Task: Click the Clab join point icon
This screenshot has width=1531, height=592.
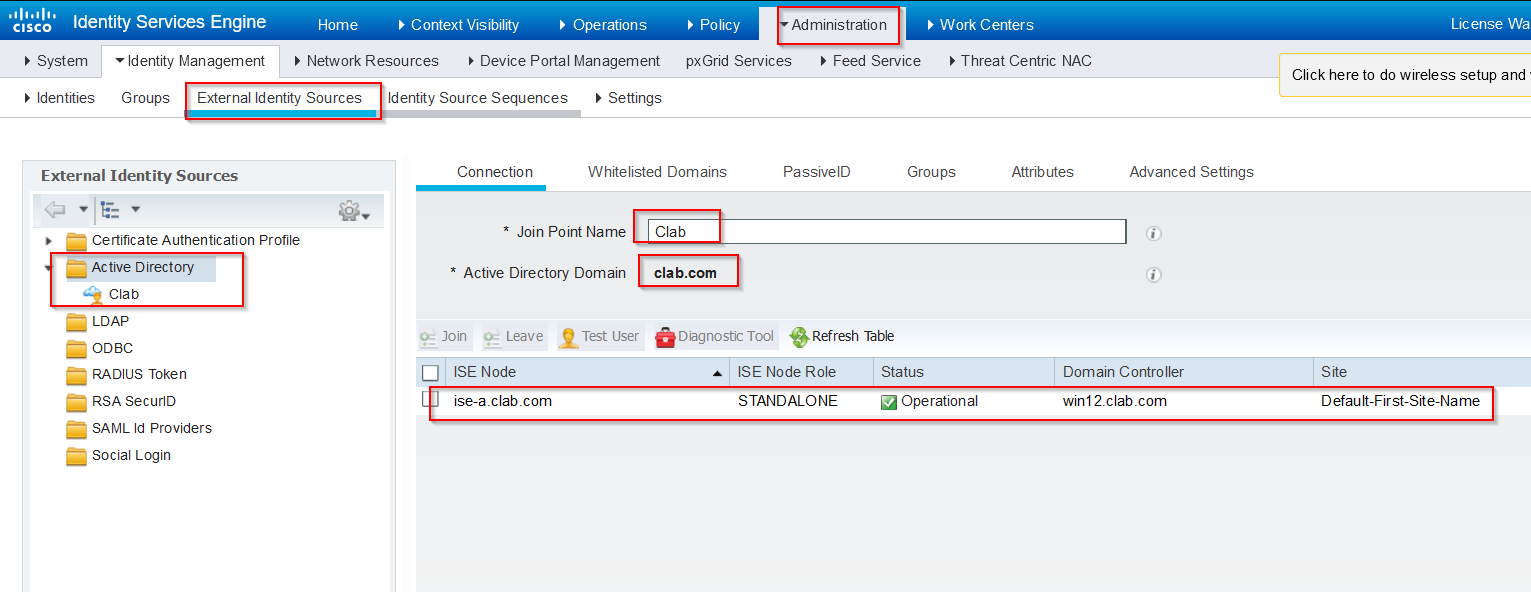Action: pos(93,295)
